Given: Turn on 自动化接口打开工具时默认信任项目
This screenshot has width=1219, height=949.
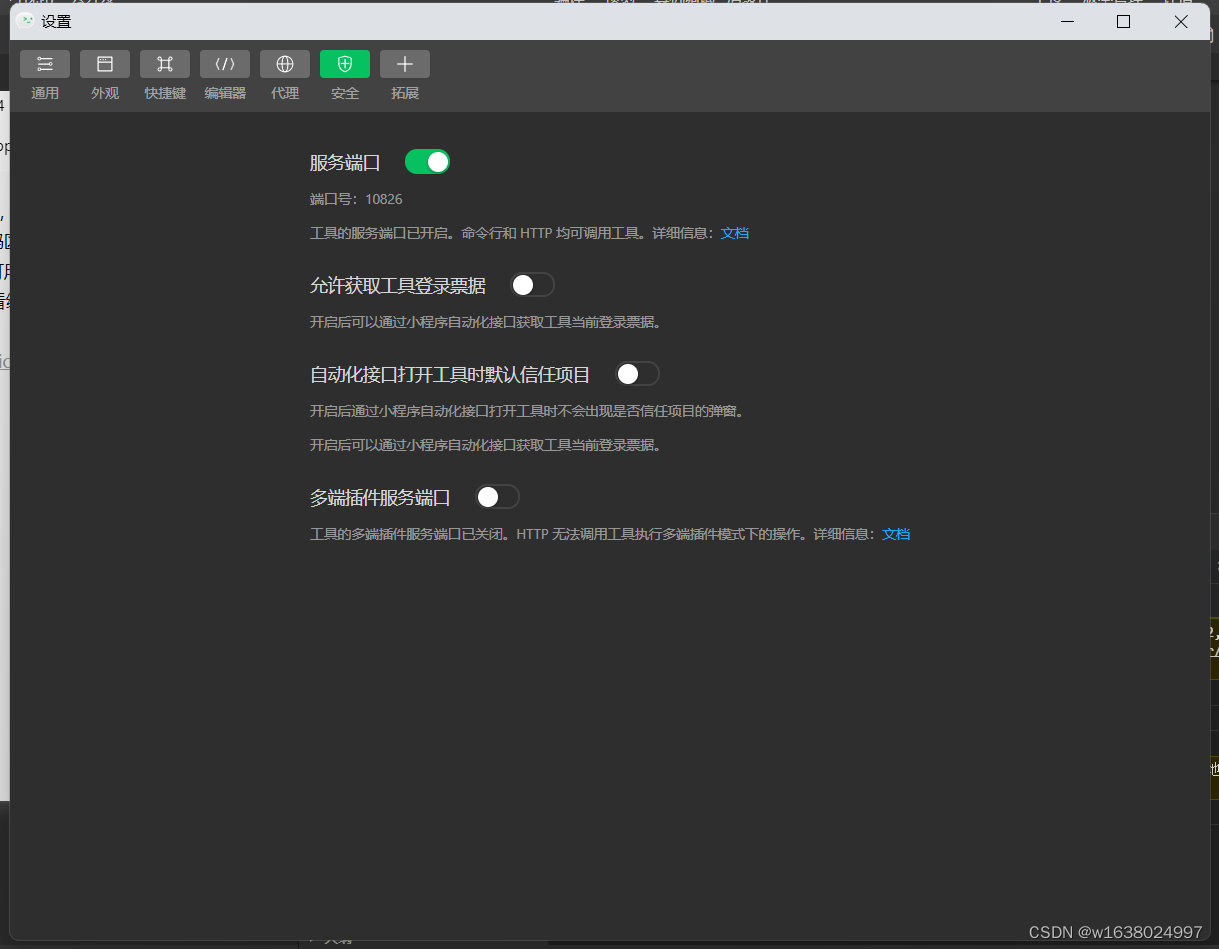Looking at the screenshot, I should pyautogui.click(x=637, y=373).
